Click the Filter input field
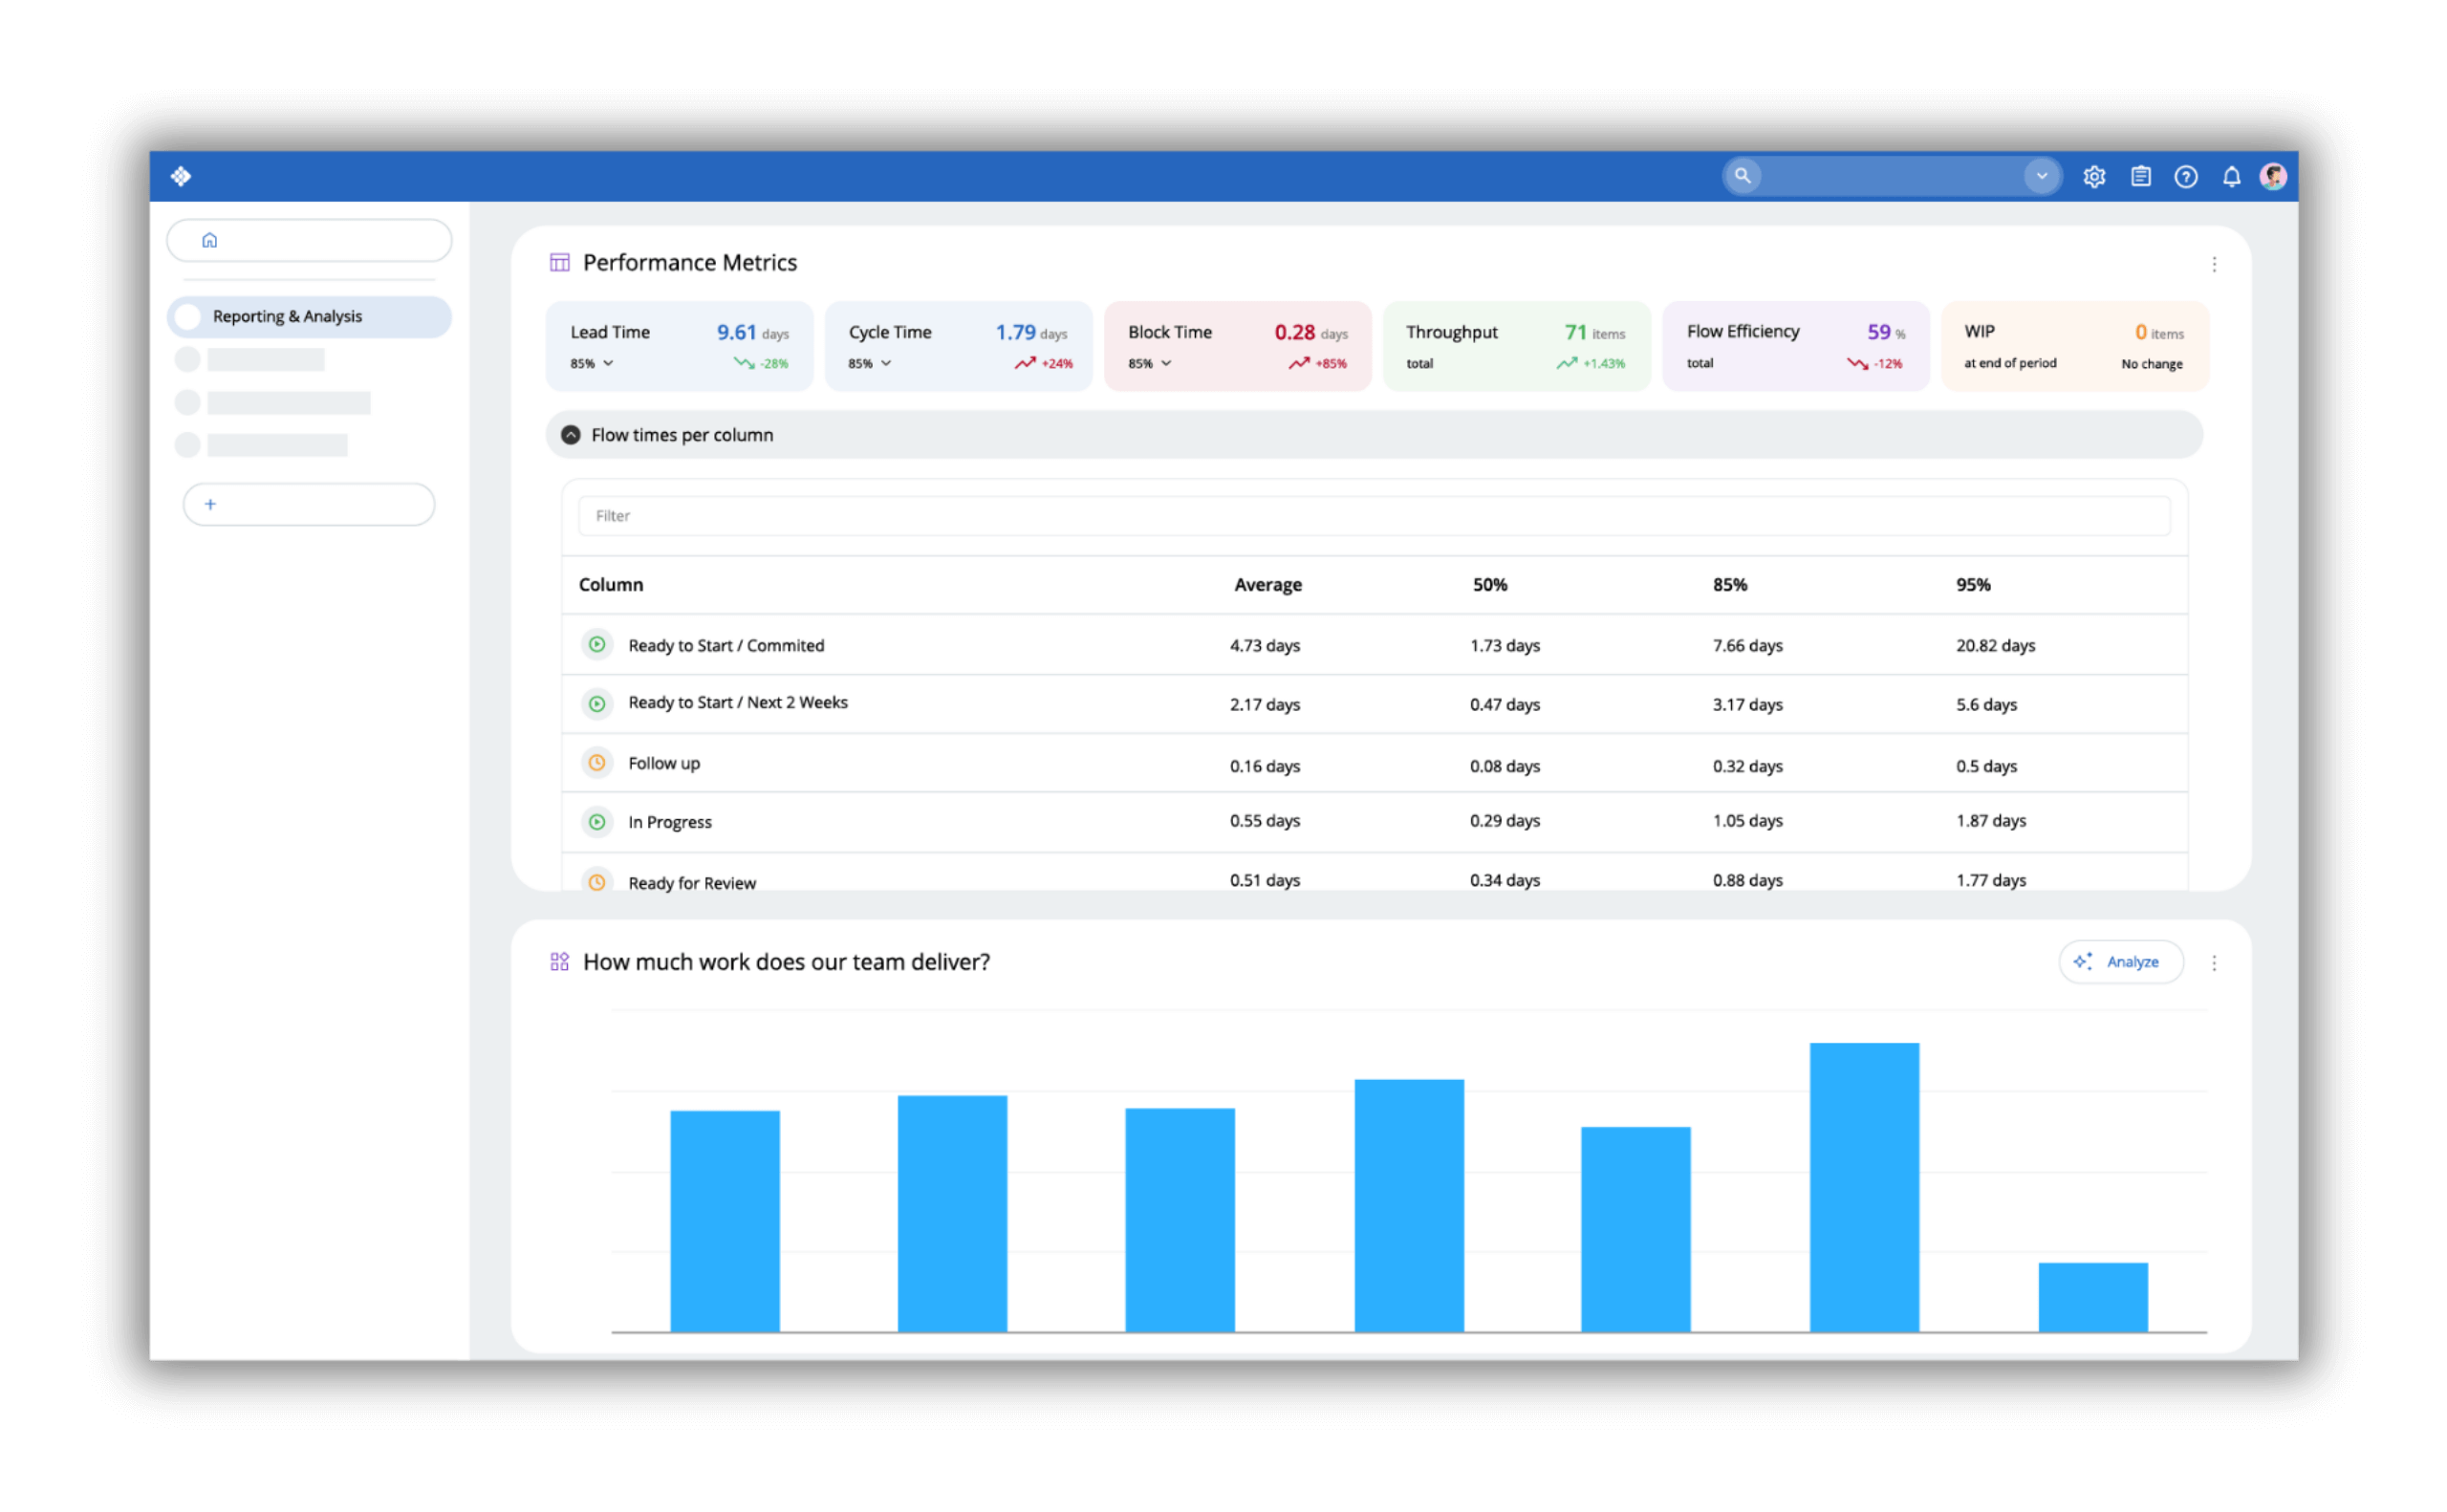This screenshot has height=1512, width=2447. click(x=1373, y=516)
